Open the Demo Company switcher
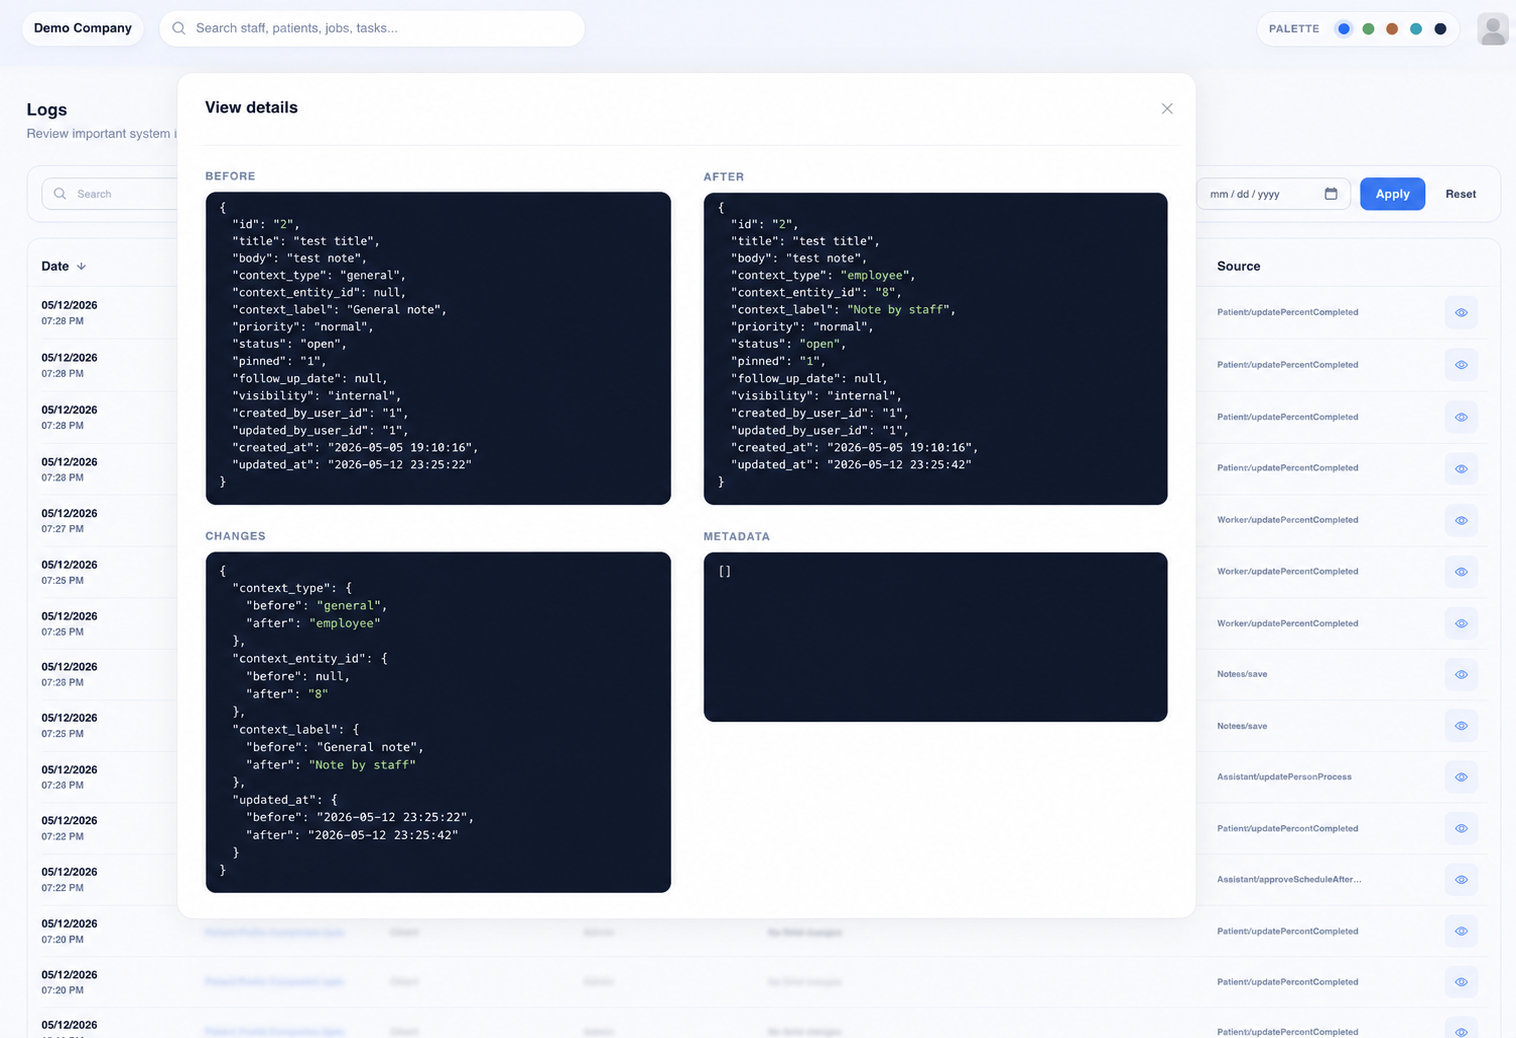The width and height of the screenshot is (1516, 1038). 83,28
